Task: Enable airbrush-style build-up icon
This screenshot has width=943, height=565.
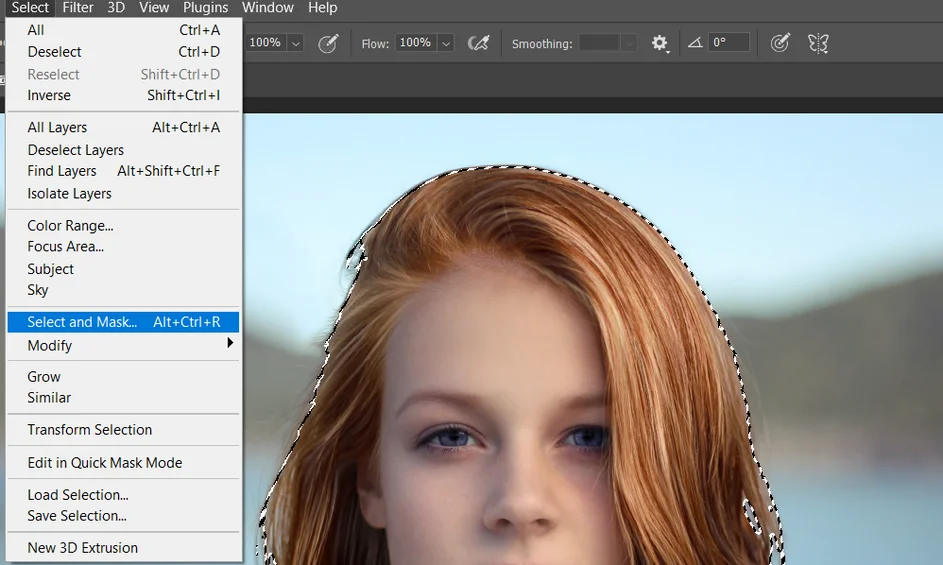Action: pyautogui.click(x=479, y=43)
